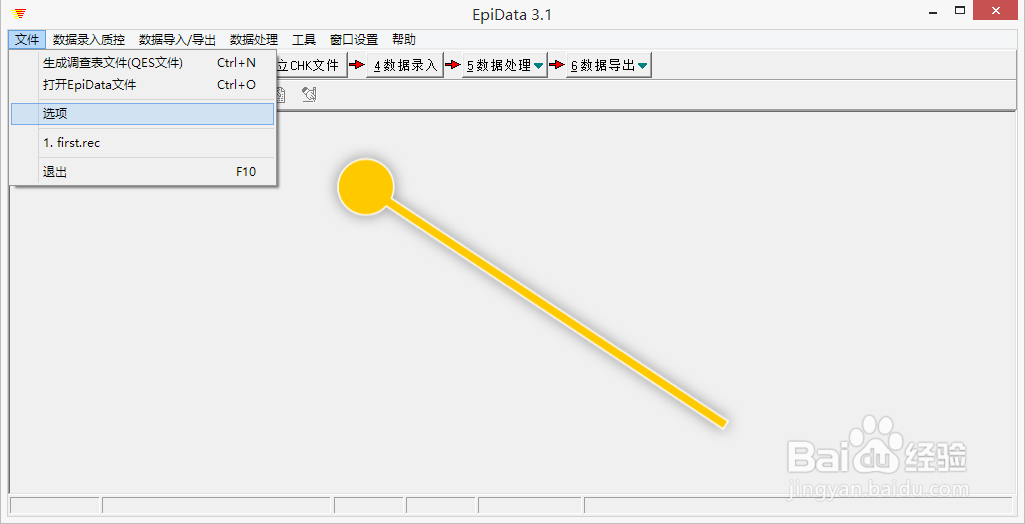The width and height of the screenshot is (1025, 524).
Task: Open the 文件 menu in menu bar
Action: 27,39
